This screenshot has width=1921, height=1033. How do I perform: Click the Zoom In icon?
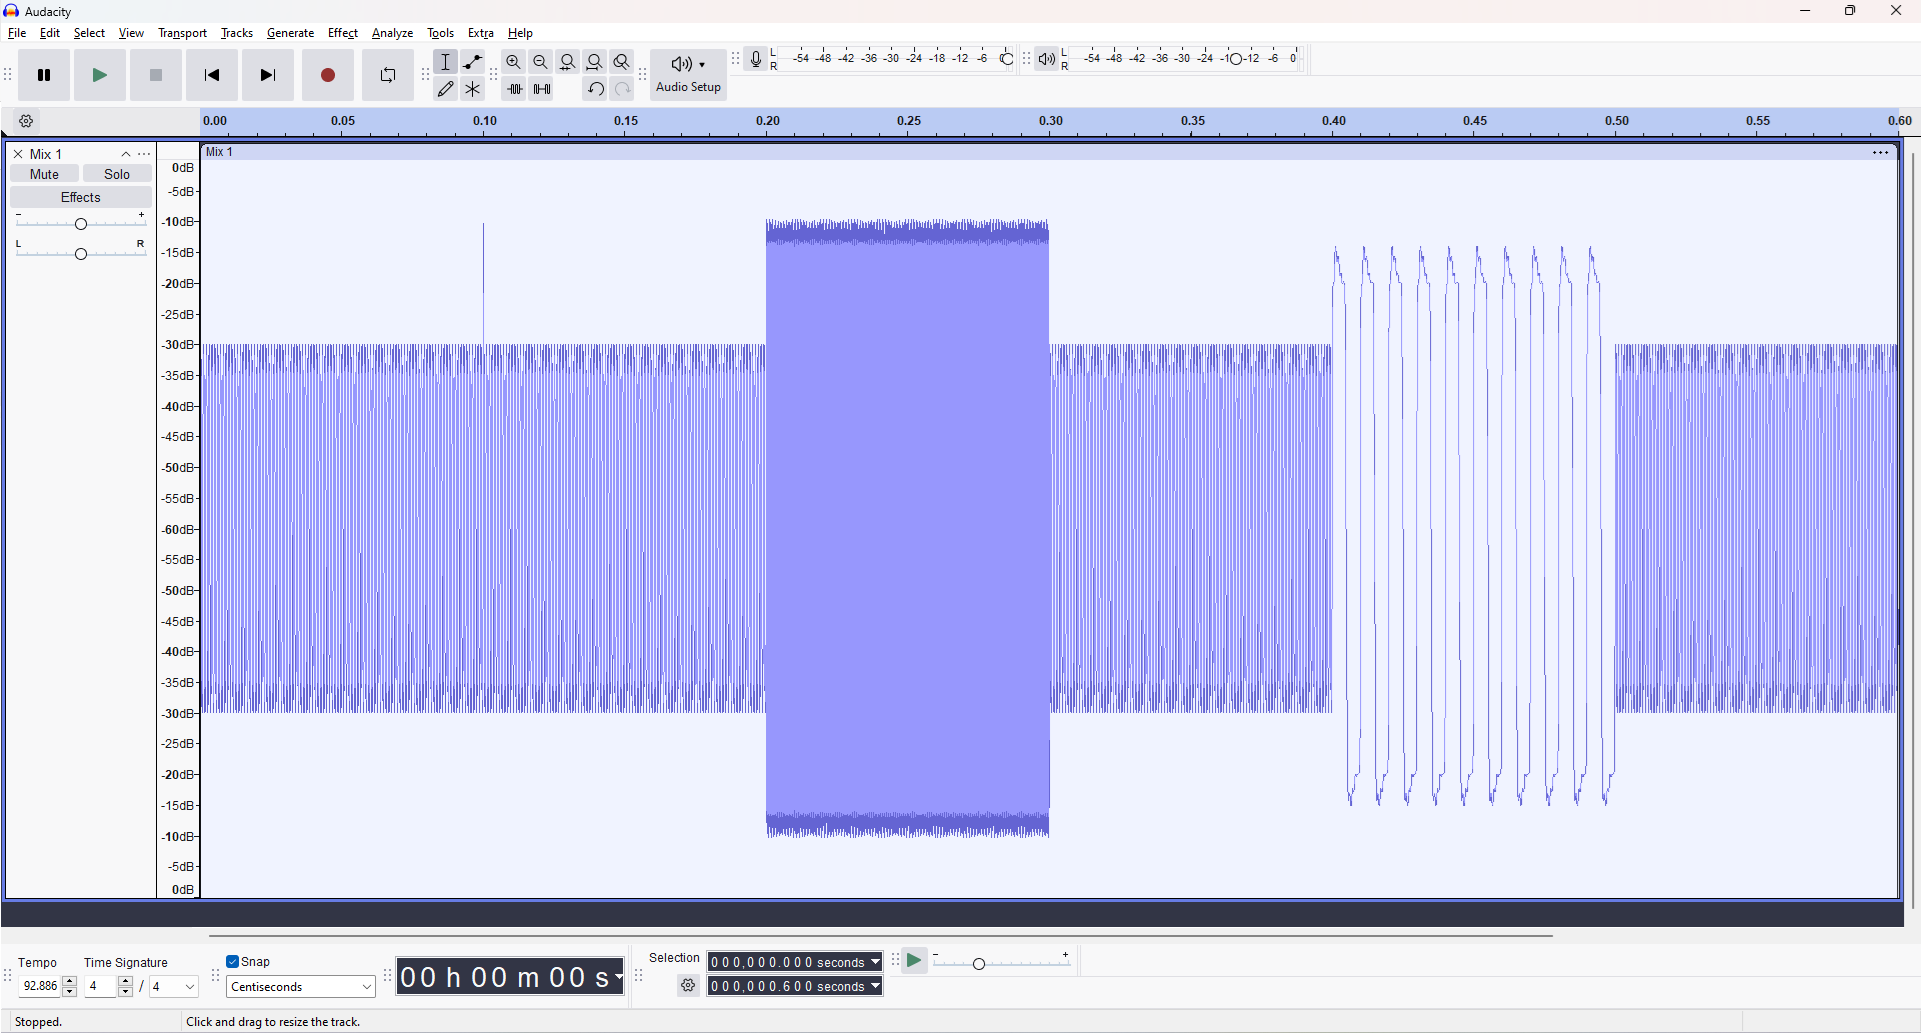[513, 61]
